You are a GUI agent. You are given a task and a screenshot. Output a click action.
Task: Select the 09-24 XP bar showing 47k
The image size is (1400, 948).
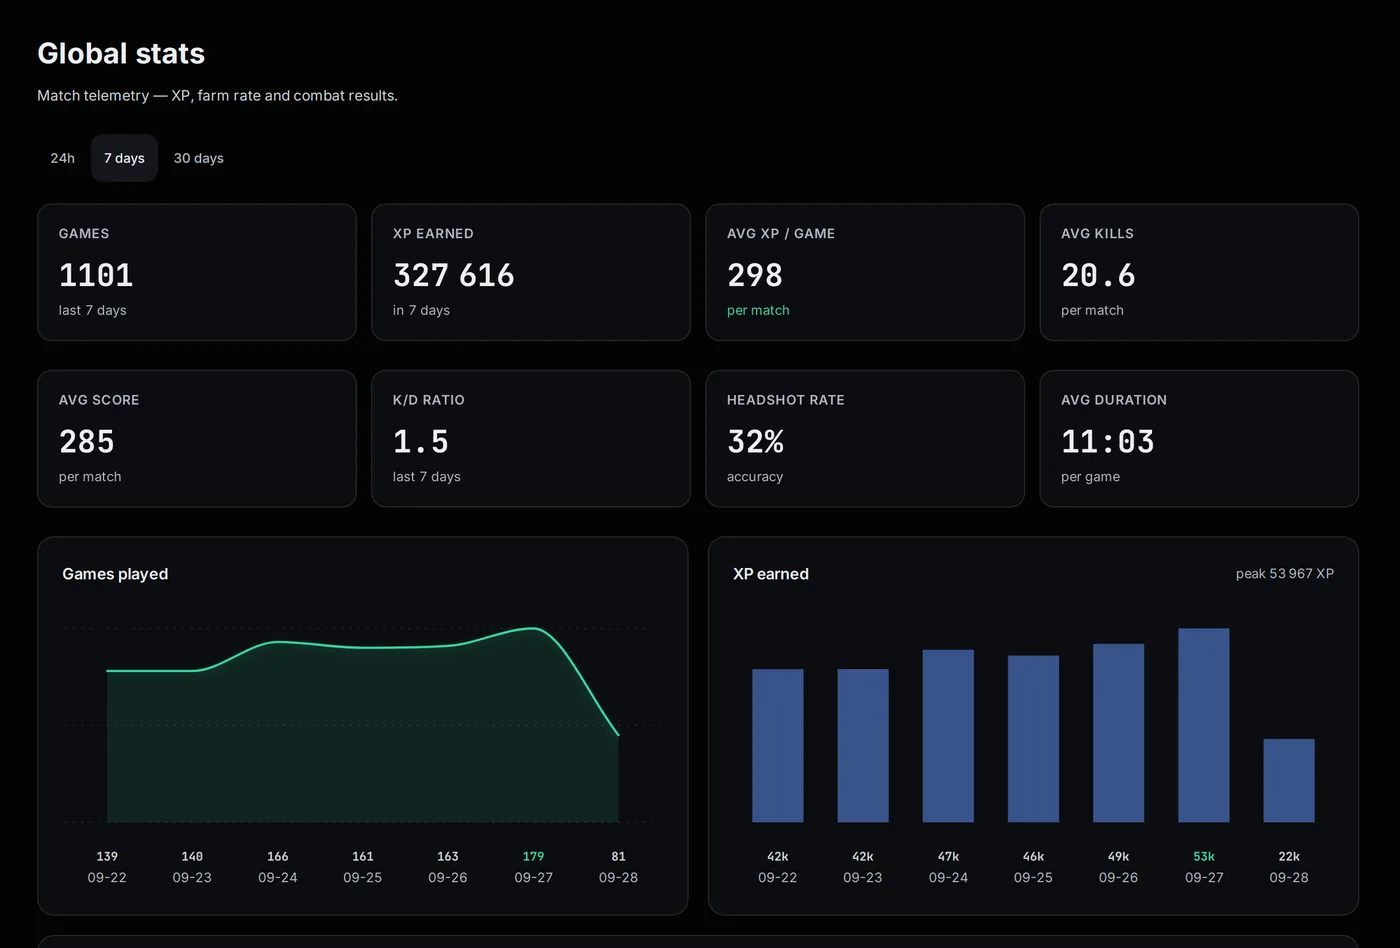click(x=948, y=736)
